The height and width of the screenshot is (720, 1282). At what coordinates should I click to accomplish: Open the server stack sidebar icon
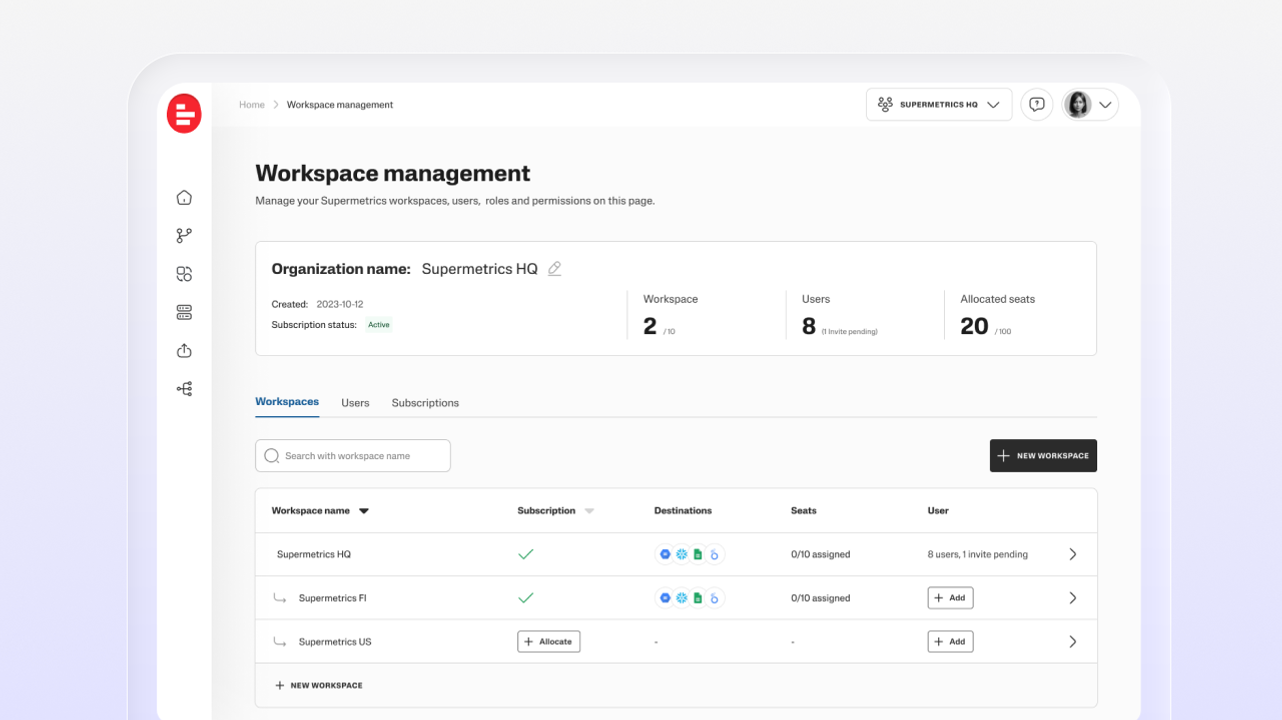click(184, 313)
